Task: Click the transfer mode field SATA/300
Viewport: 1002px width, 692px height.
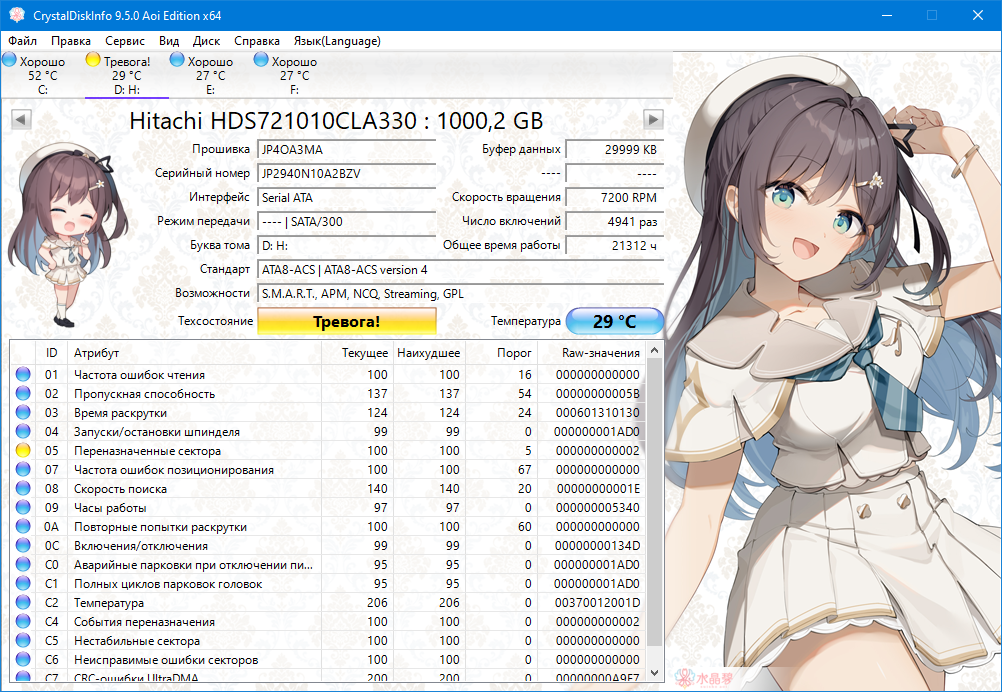Action: coord(346,222)
